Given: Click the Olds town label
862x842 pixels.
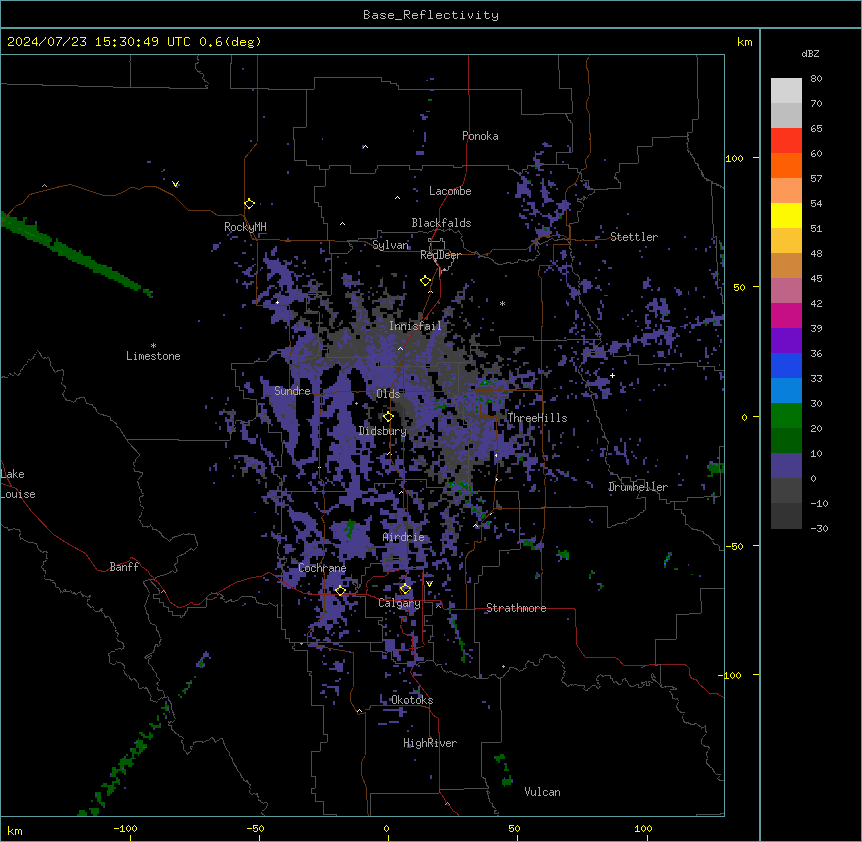Looking at the screenshot, I should pyautogui.click(x=388, y=394).
